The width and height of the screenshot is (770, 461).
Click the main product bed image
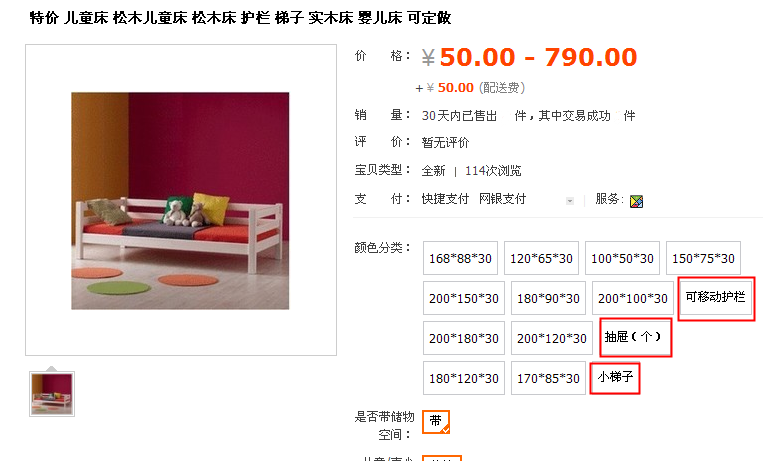click(180, 201)
